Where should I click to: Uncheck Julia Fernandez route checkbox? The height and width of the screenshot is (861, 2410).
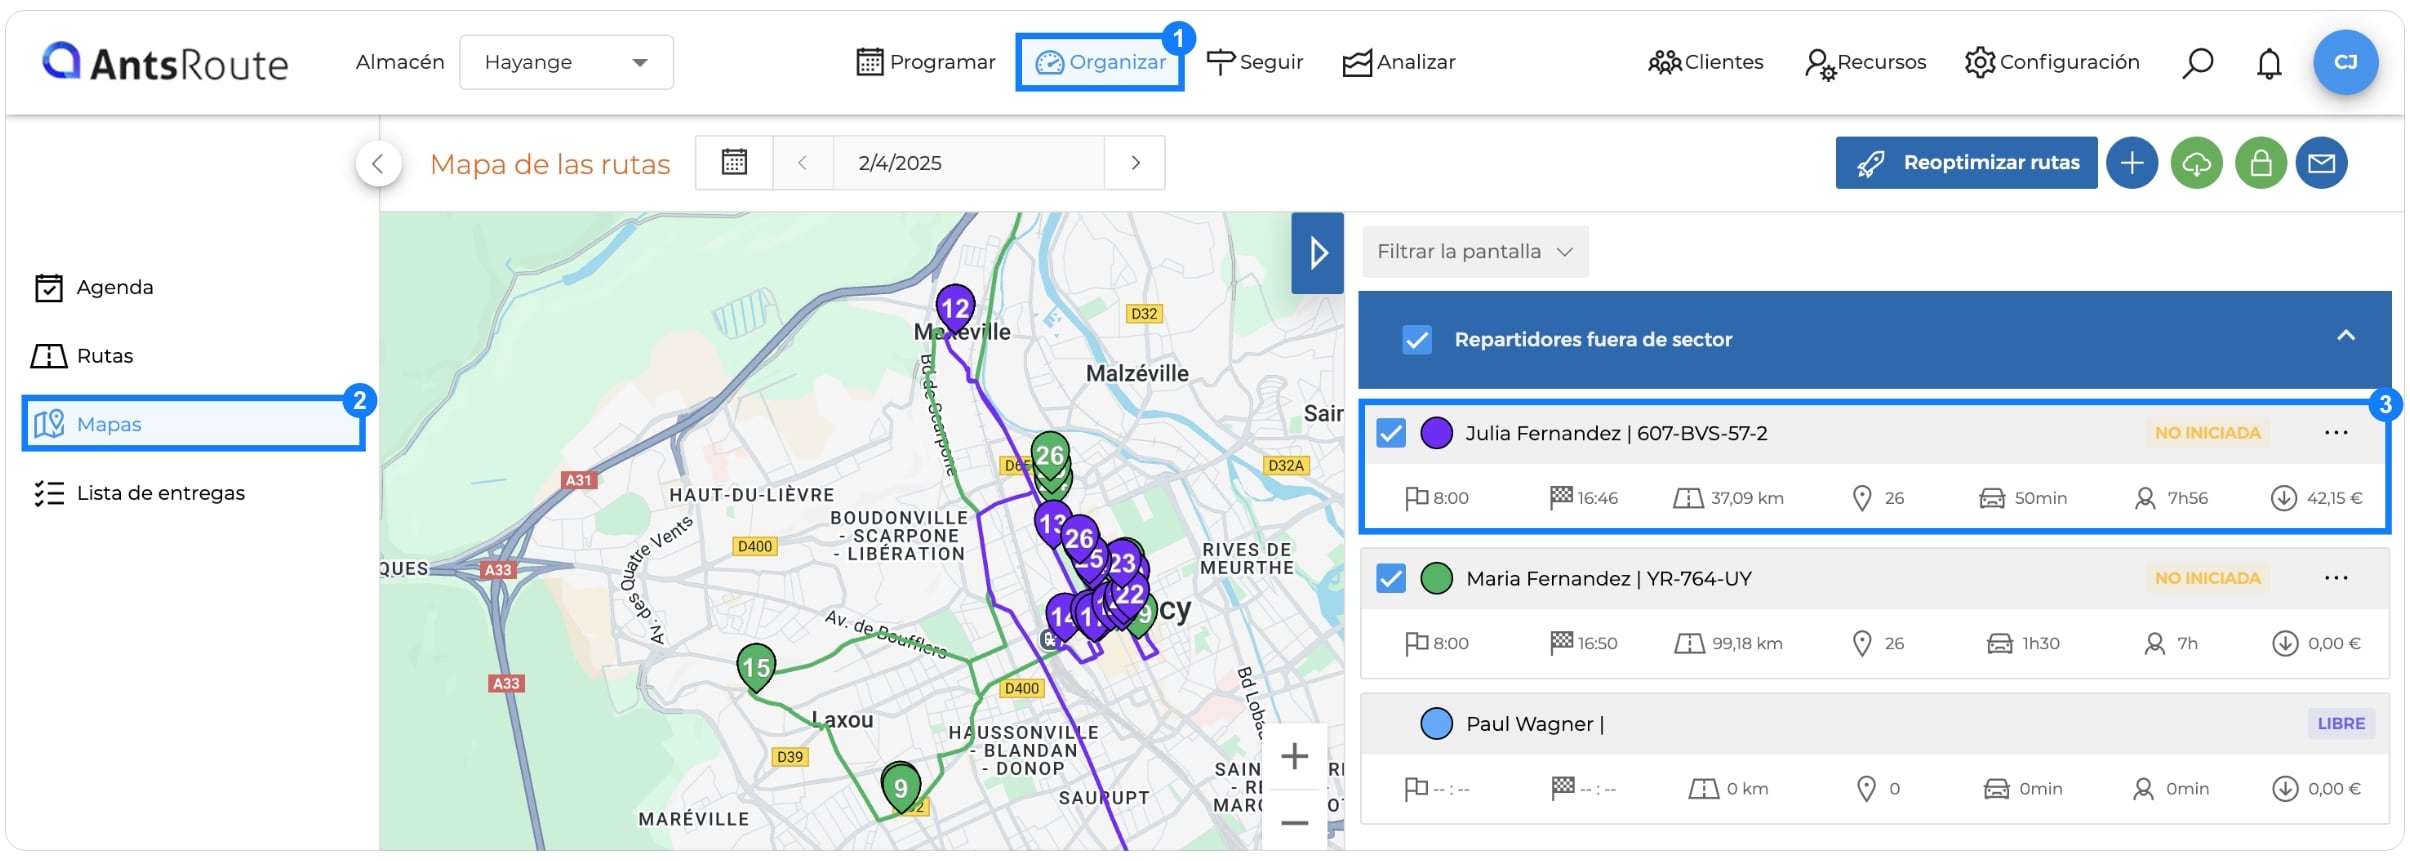click(1391, 433)
